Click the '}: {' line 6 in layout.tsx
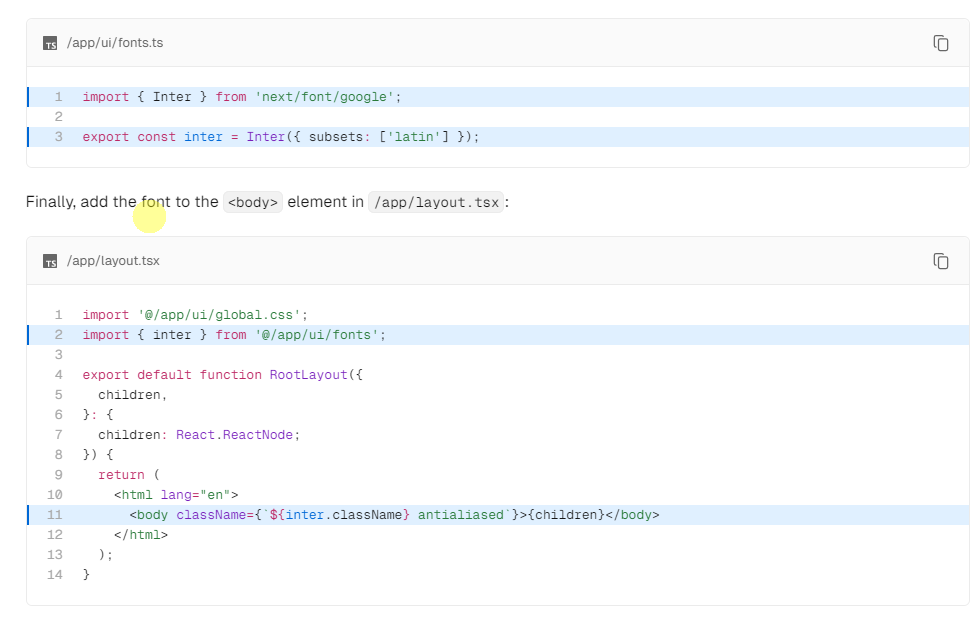Screen dimensions: 980x618 pos(98,415)
